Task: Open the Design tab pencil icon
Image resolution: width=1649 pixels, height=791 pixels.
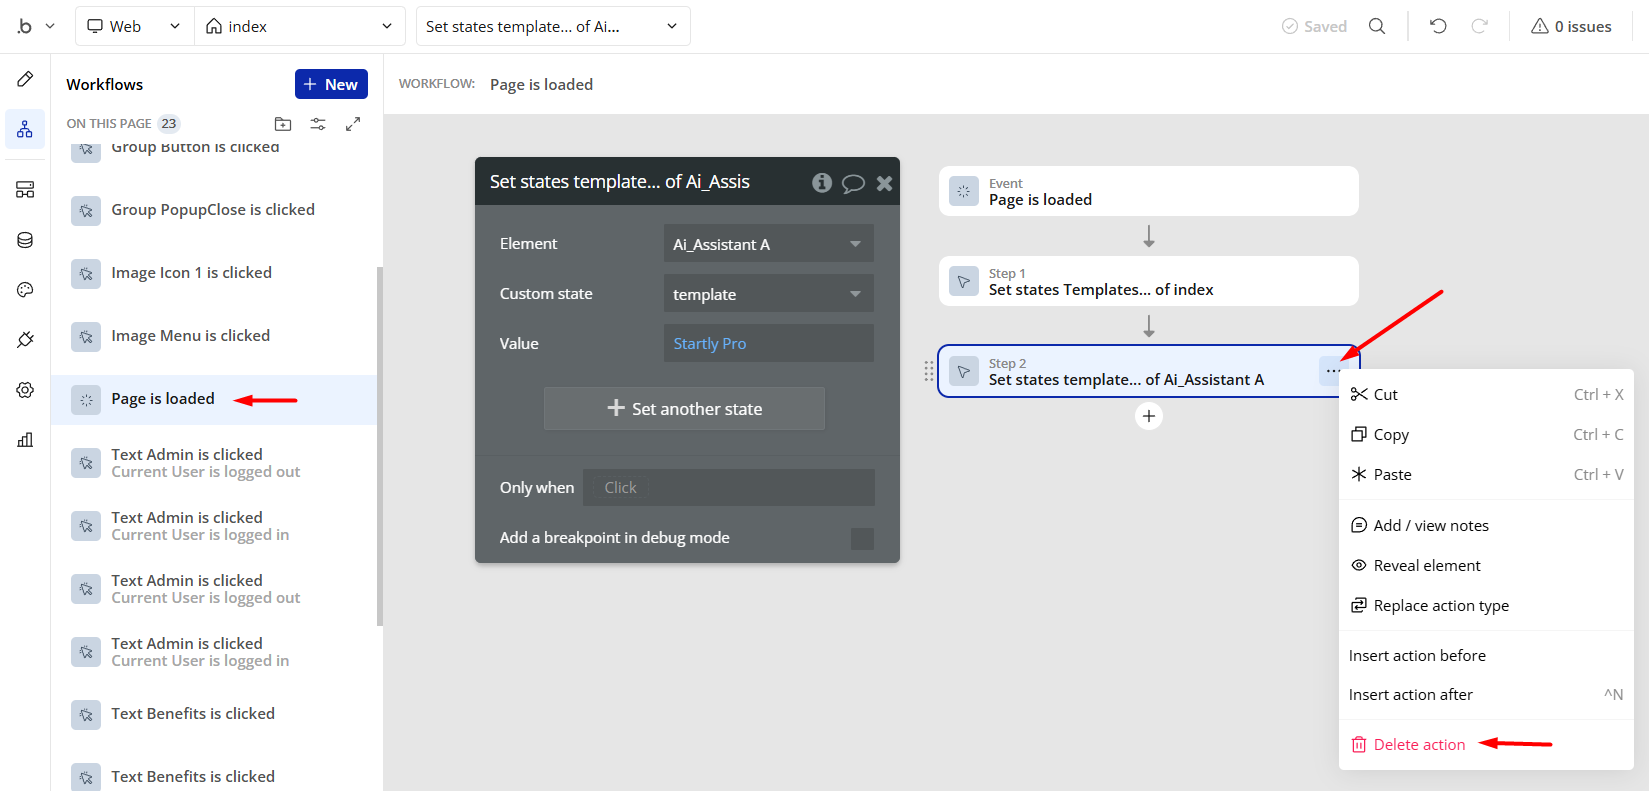Action: point(25,79)
